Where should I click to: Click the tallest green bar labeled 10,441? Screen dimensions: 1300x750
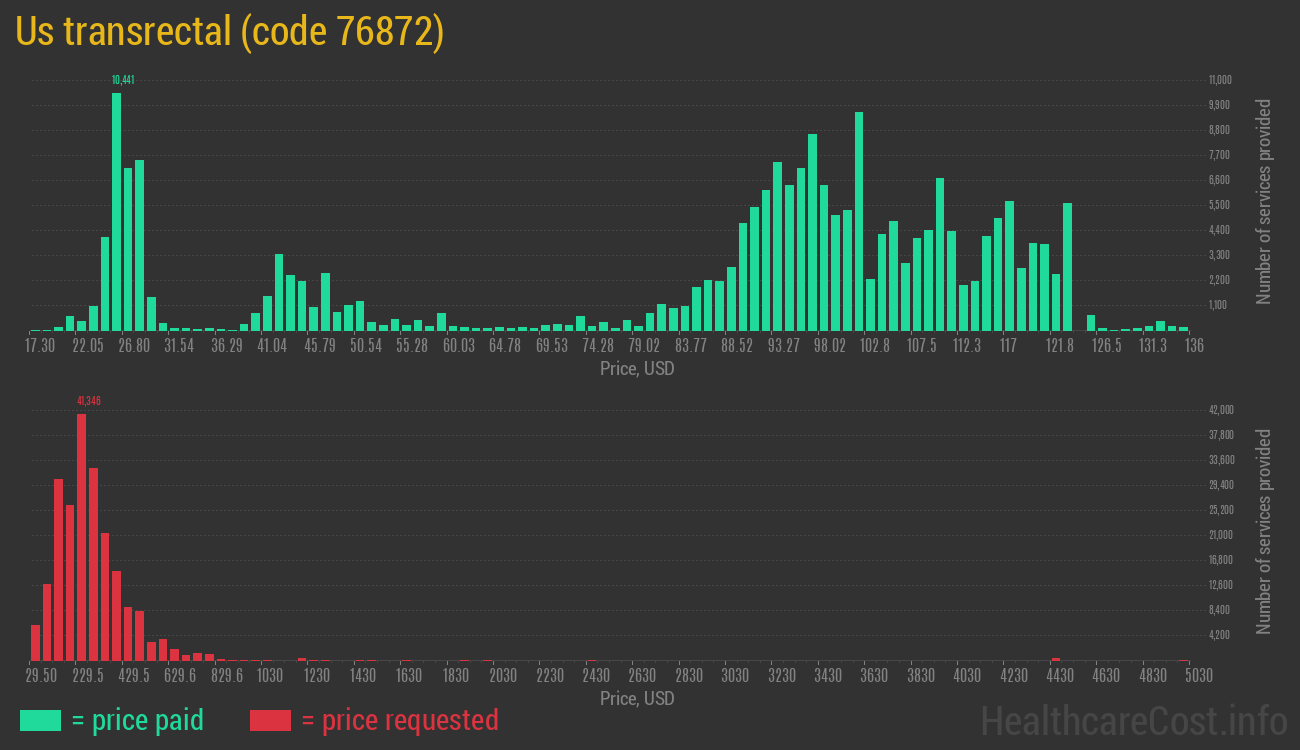[x=117, y=212]
